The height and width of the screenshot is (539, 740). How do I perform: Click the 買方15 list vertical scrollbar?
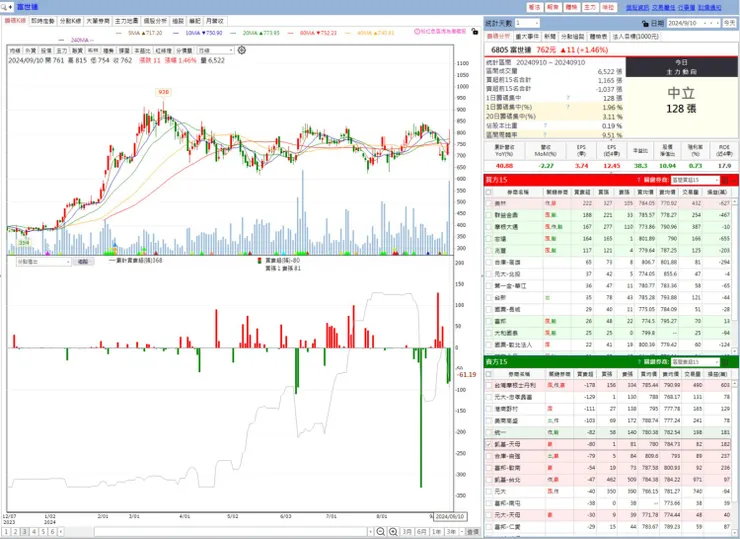tap(734, 276)
